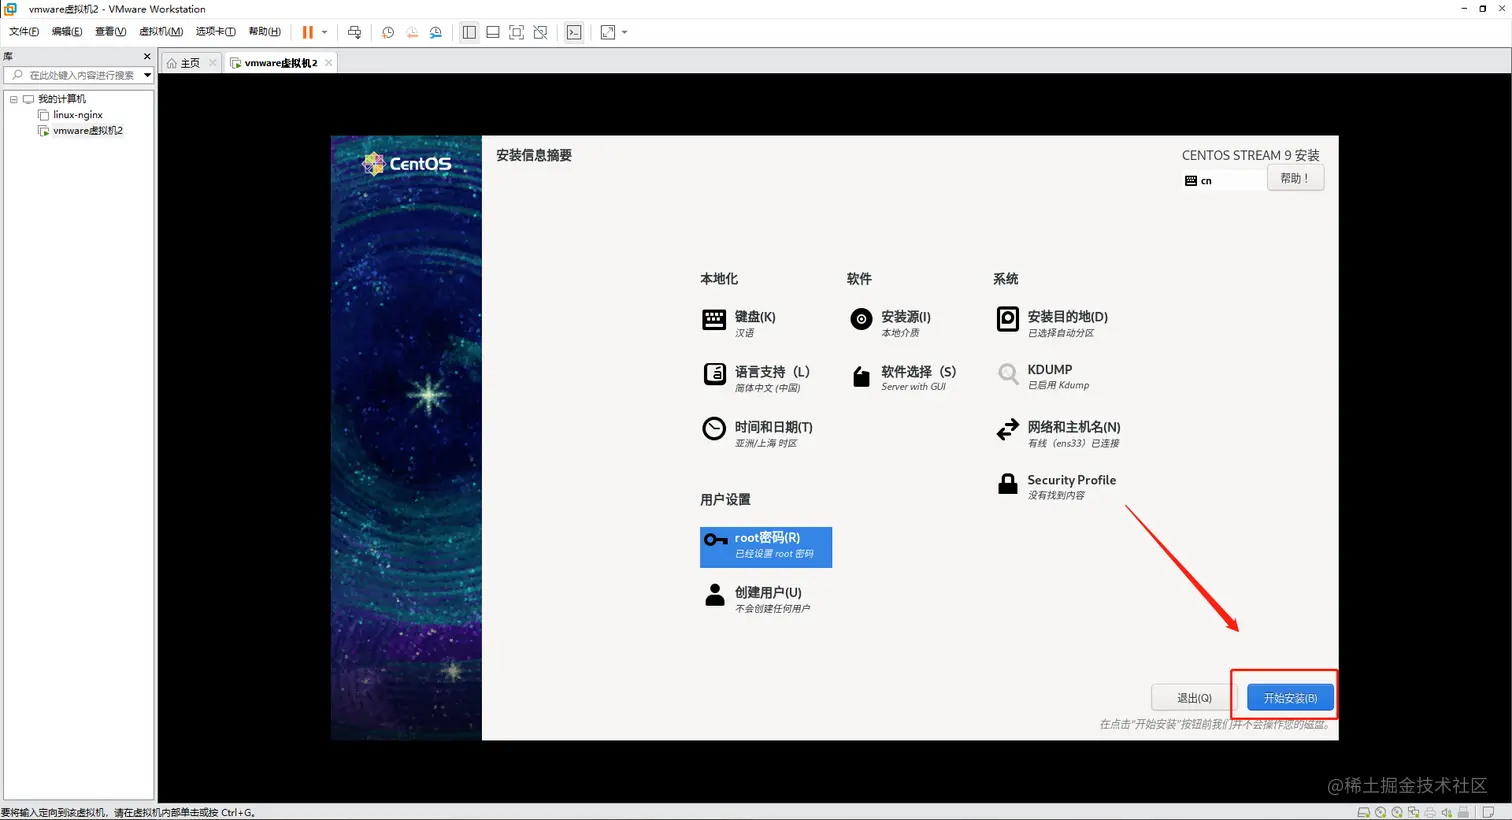This screenshot has width=1512, height=820.
Task: Open the 文件(F) menu
Action: pyautogui.click(x=24, y=31)
